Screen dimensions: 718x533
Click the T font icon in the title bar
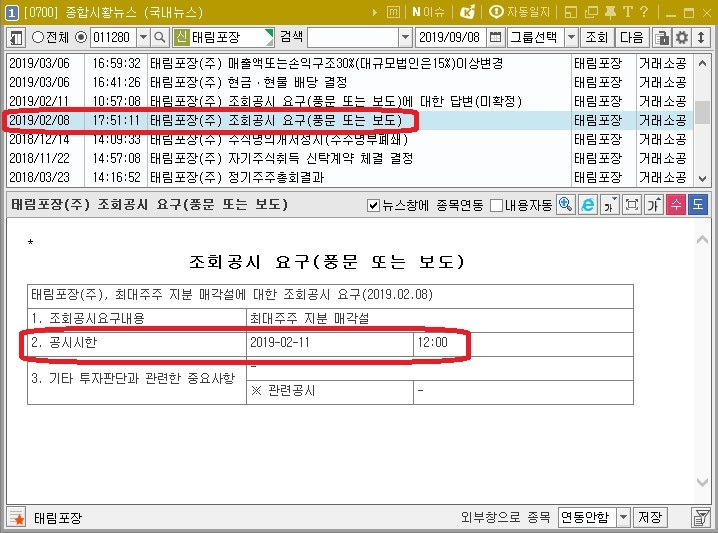point(627,12)
